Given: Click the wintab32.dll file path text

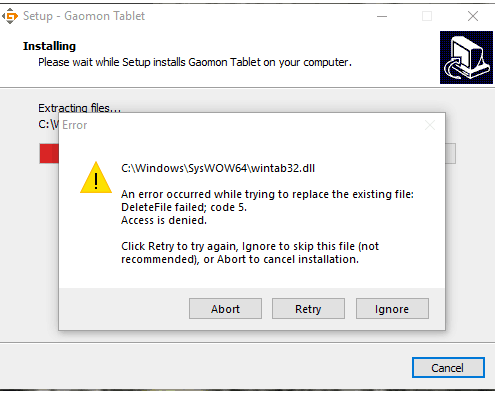Looking at the screenshot, I should click(218, 168).
